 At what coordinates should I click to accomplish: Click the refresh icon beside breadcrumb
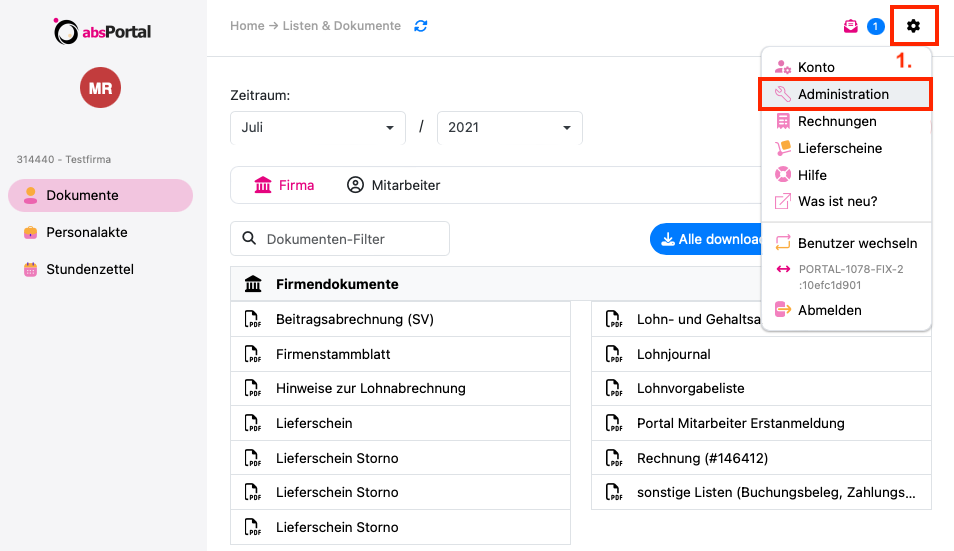click(x=420, y=26)
